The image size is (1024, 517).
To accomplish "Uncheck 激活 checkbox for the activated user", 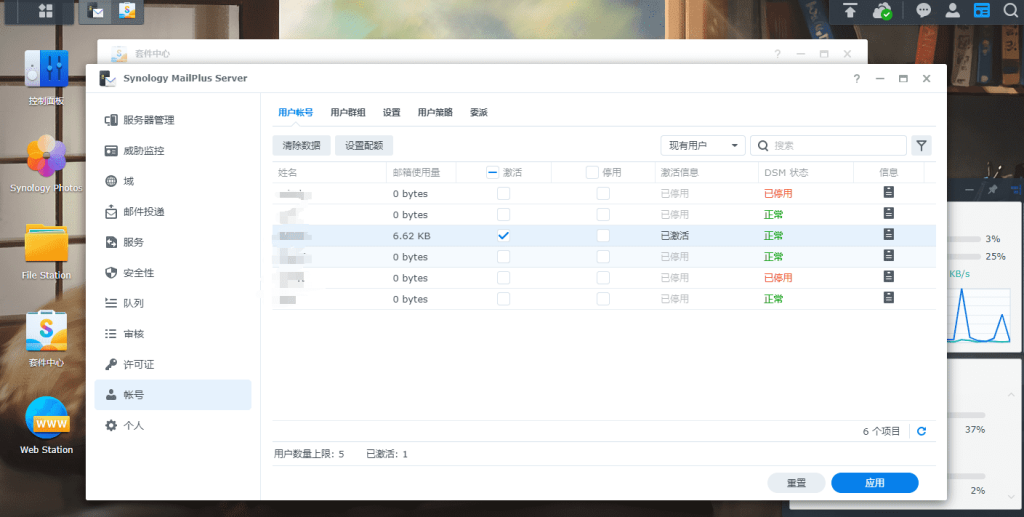I will [503, 236].
